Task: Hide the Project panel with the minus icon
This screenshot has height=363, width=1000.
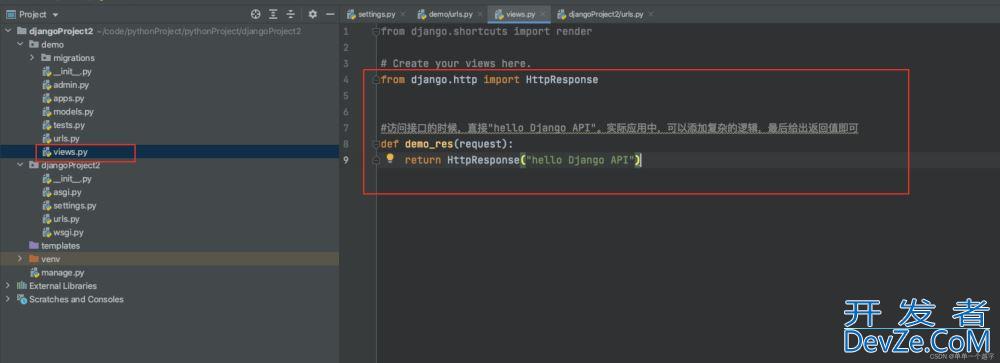Action: 330,14
